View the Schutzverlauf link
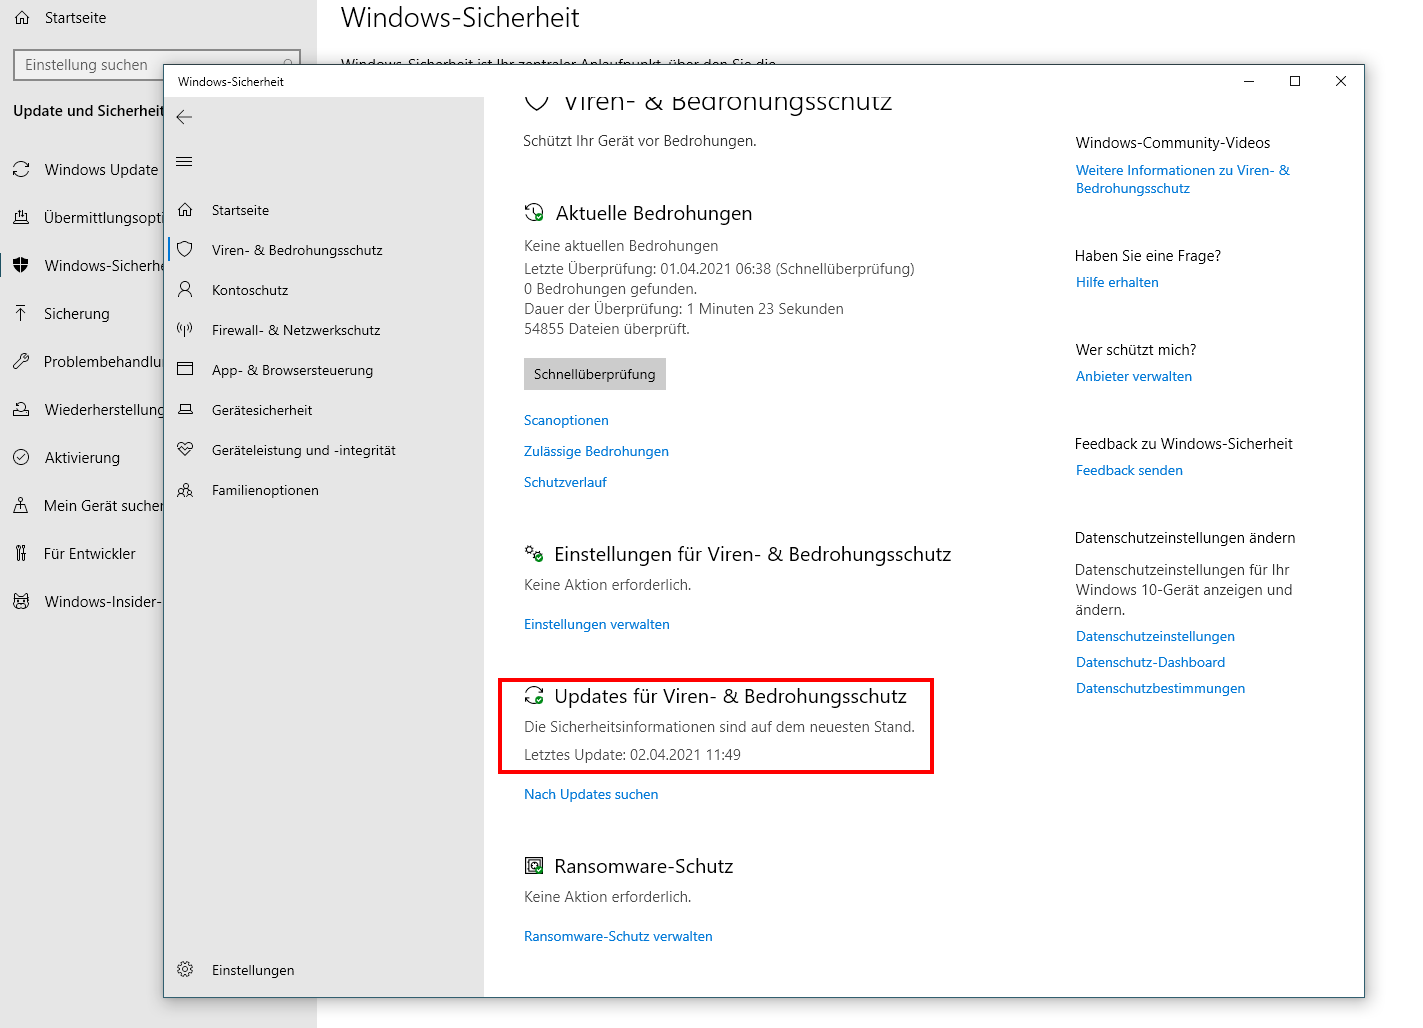Screen dimensions: 1423x1028 [x=565, y=482]
